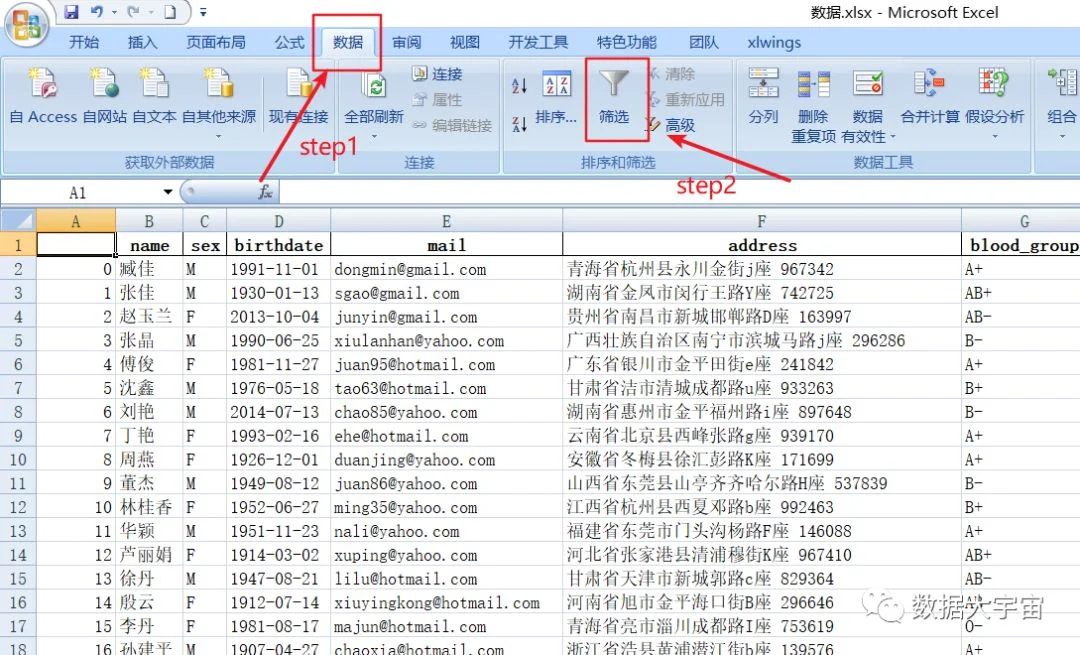Viewport: 1080px width, 655px height.
Task: Click the 连接 connections button
Action: pos(437,74)
